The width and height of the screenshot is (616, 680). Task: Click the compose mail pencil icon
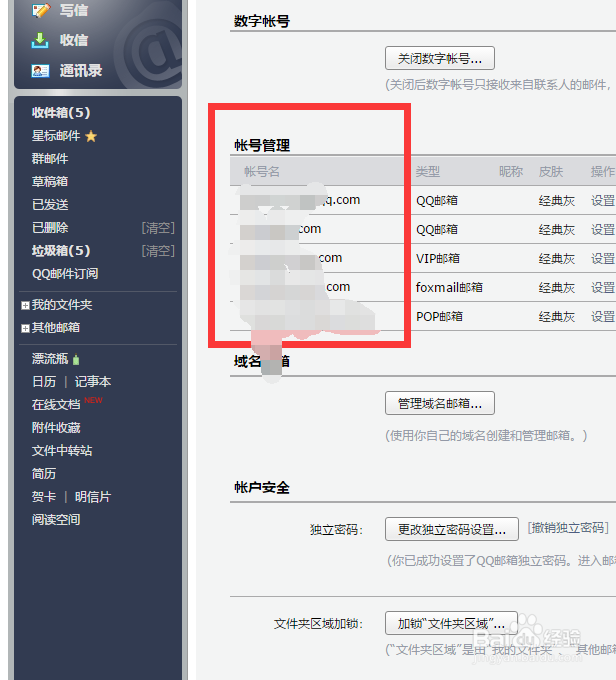(41, 10)
